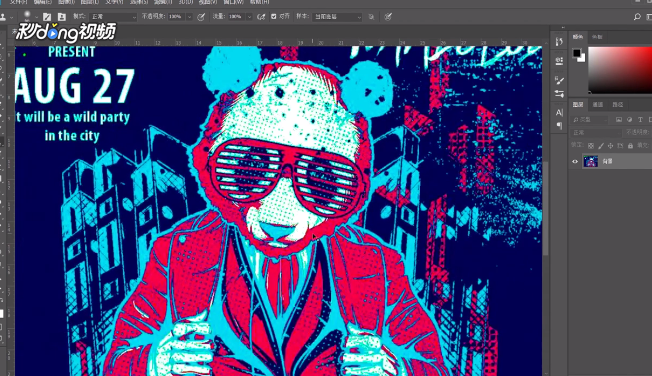Open the Clone Stamp tool preset picker
This screenshot has width=652, height=376.
[4, 17]
